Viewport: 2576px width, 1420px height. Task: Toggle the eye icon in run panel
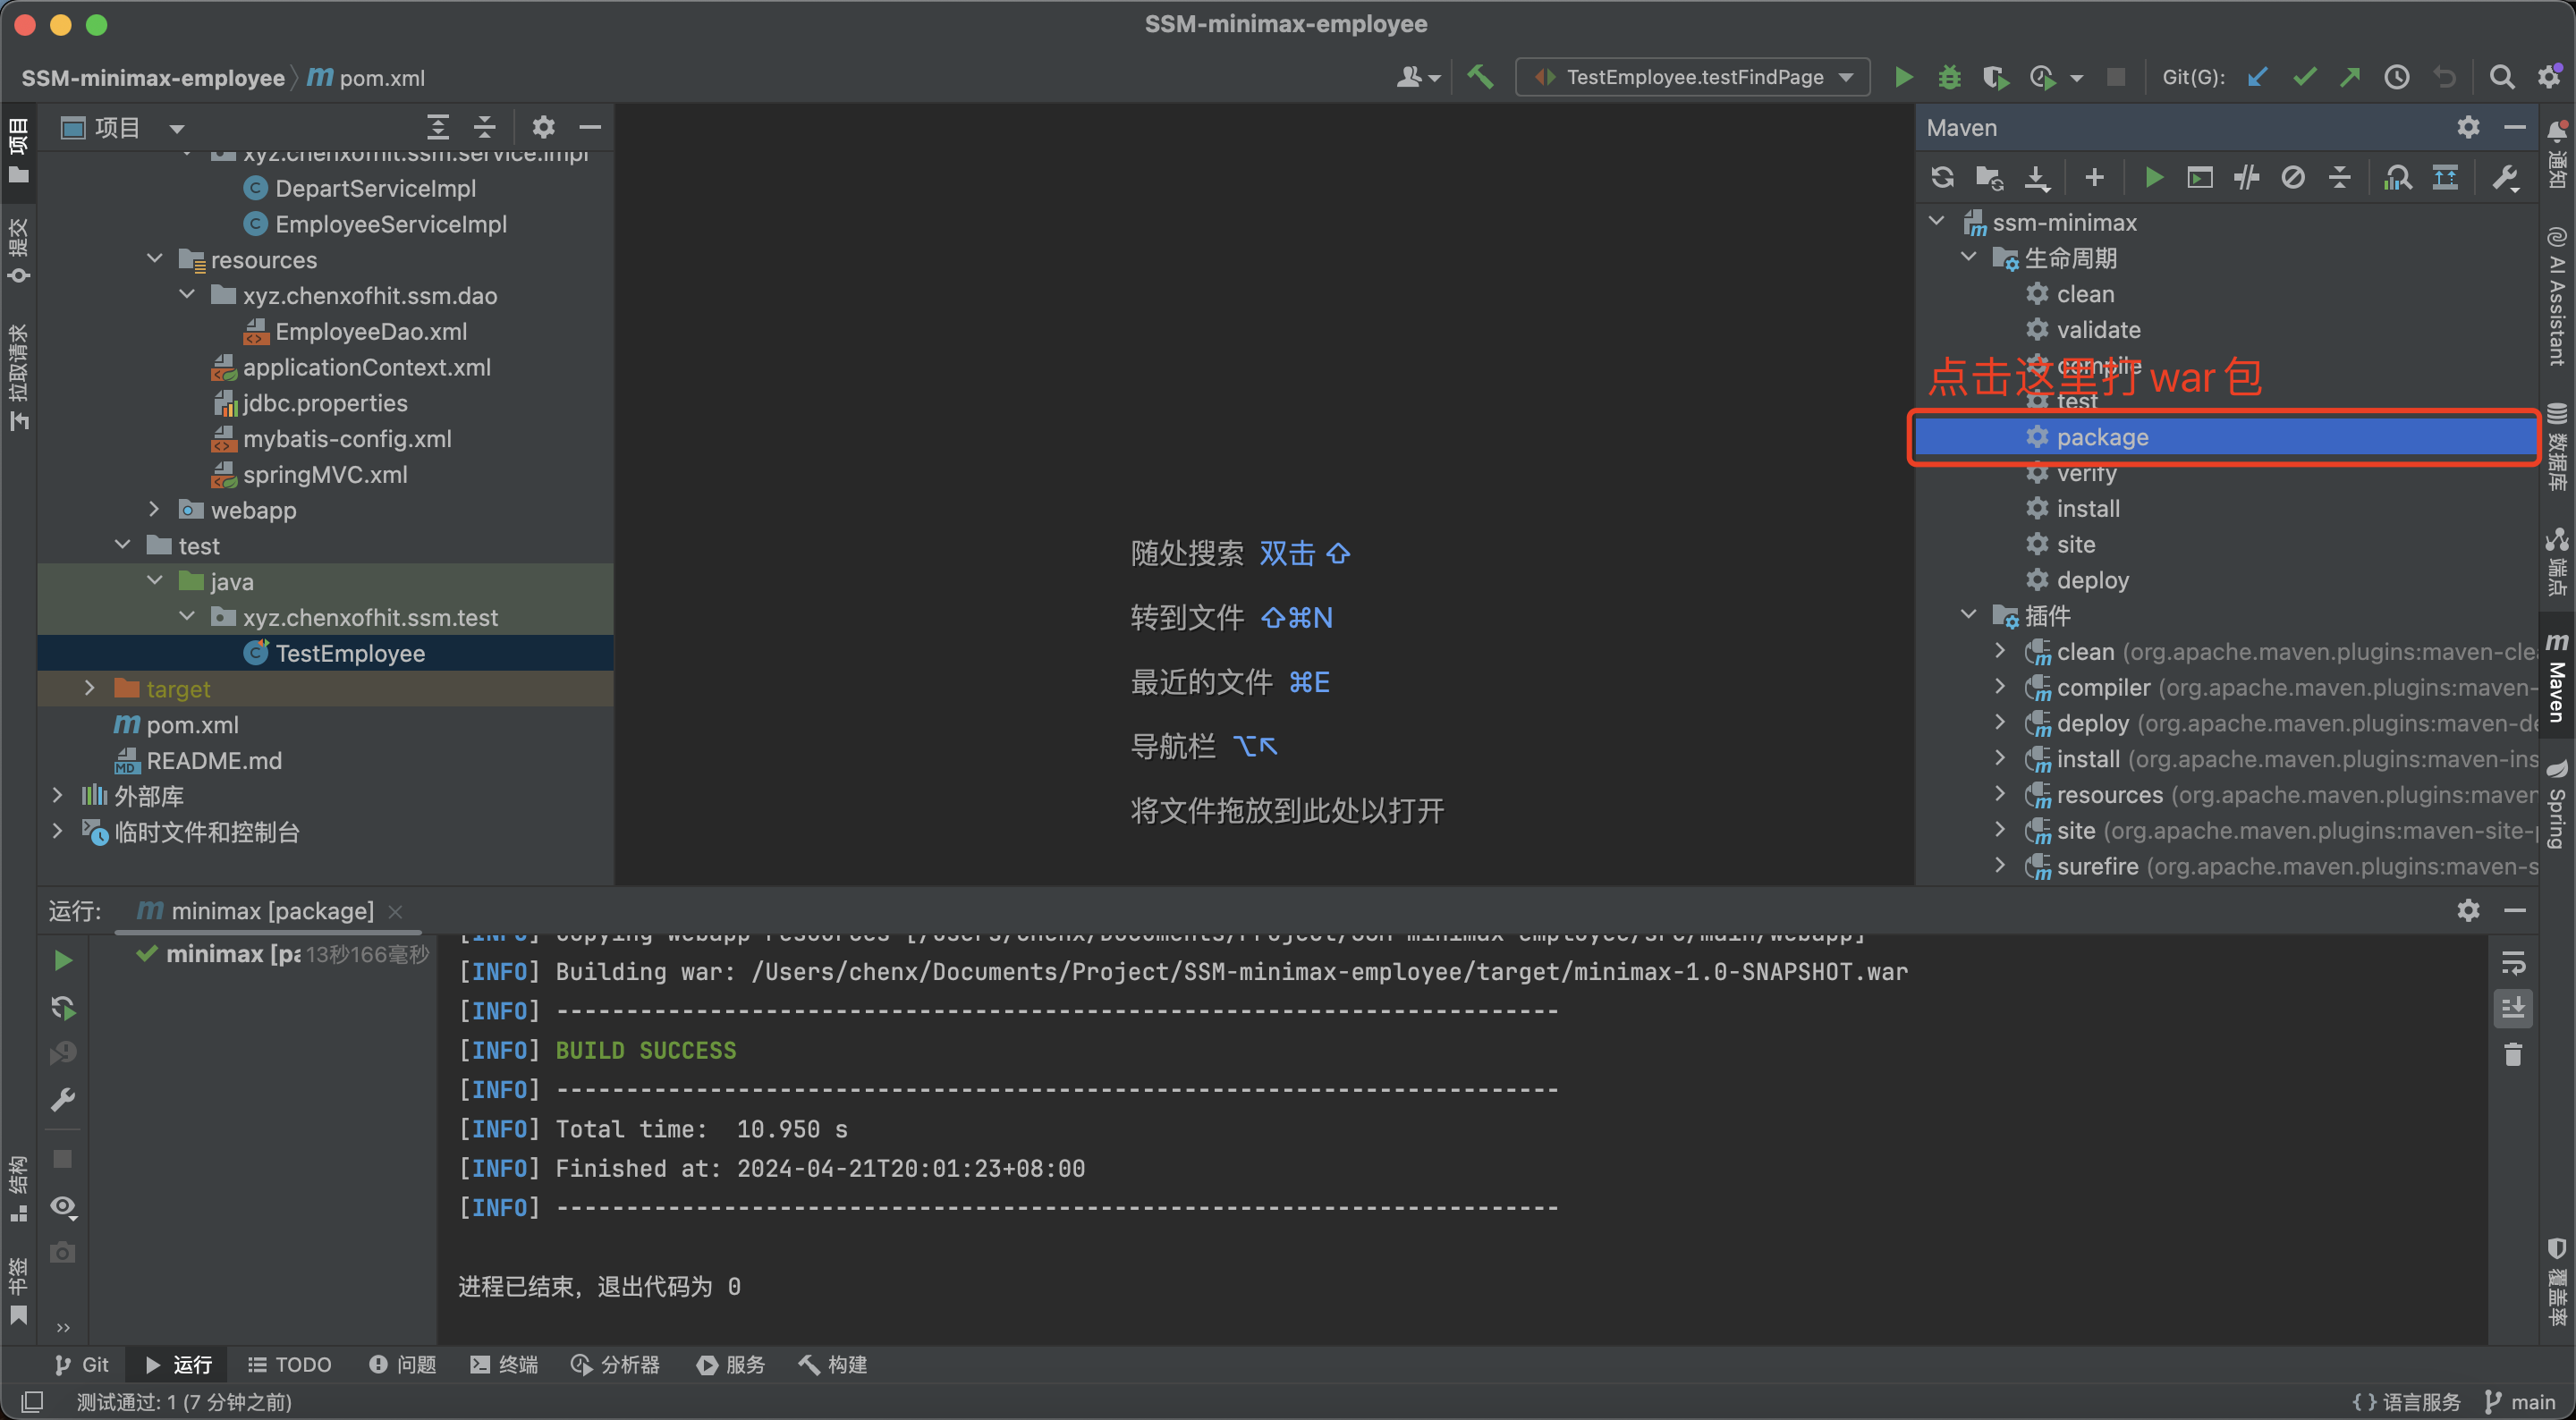point(63,1206)
